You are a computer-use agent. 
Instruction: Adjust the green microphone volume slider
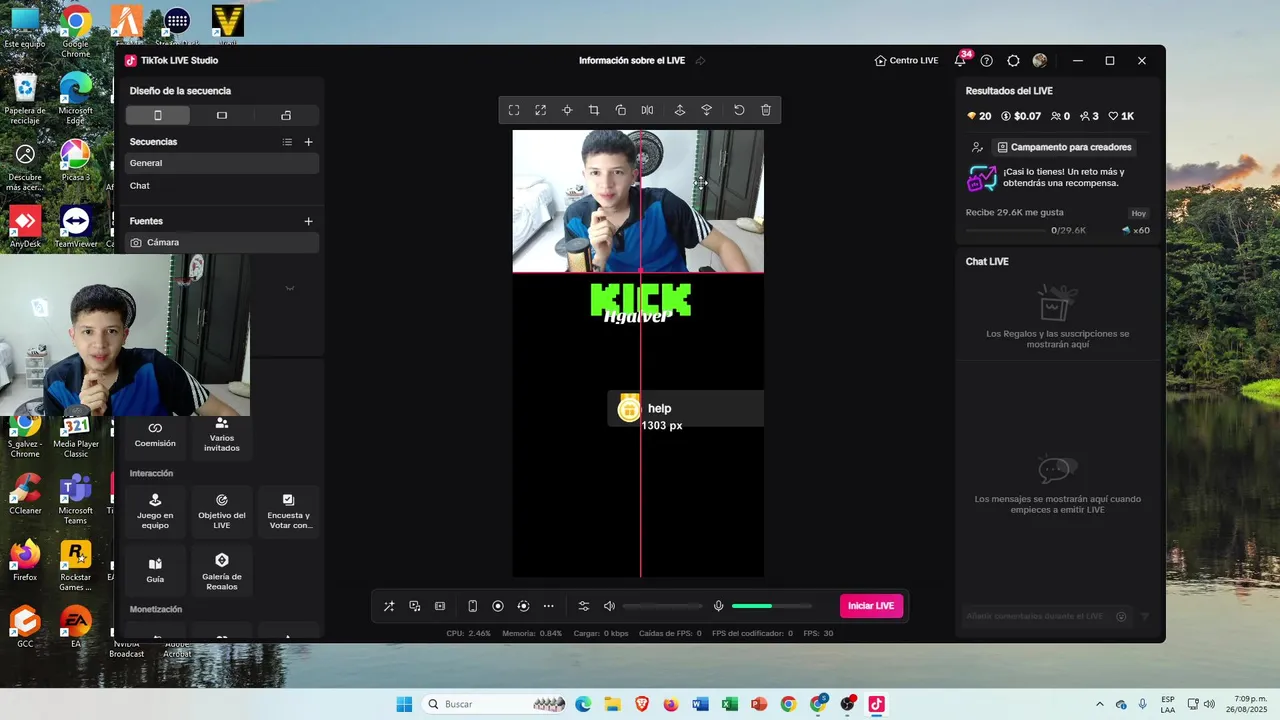coord(771,606)
